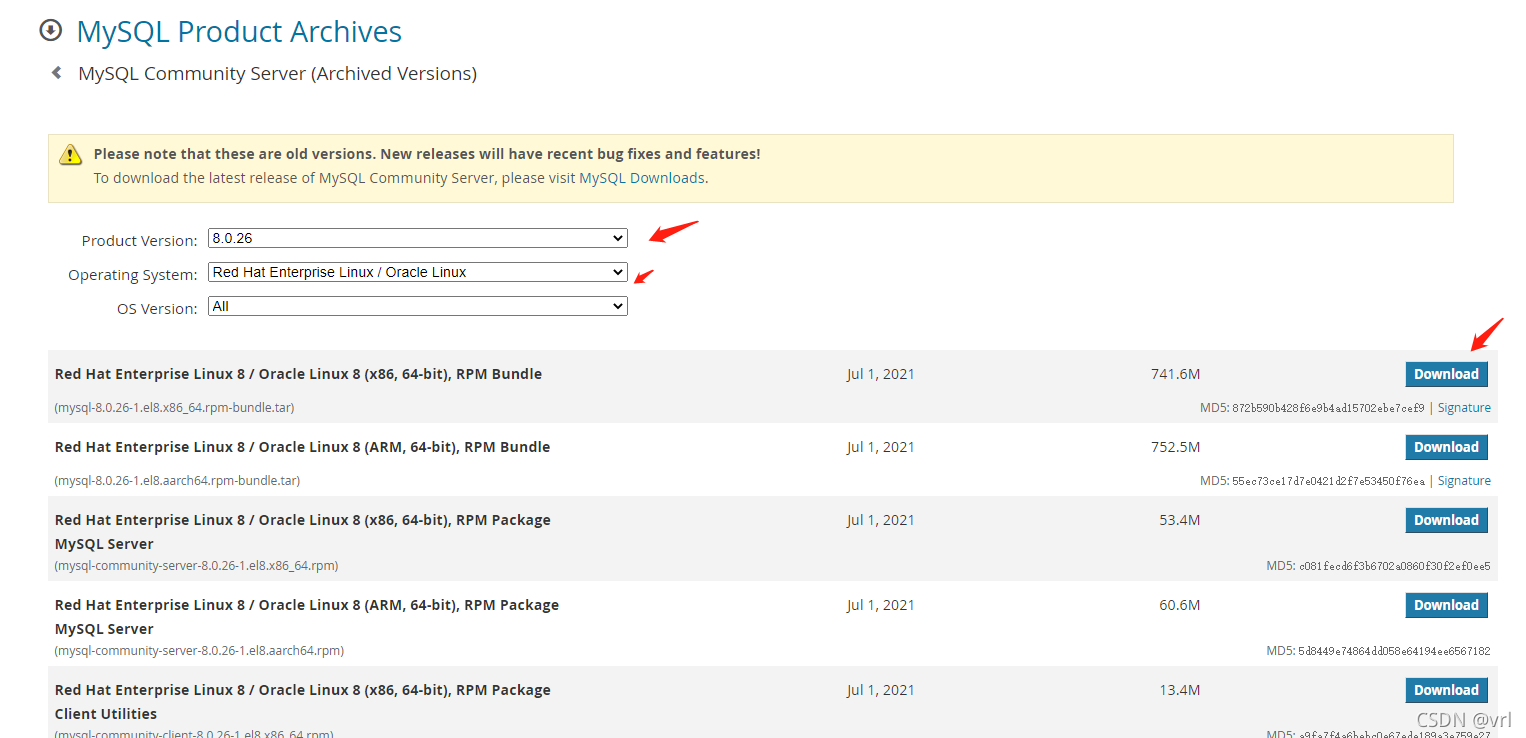This screenshot has height=738, width=1526.
Task: Open the OS Version dropdown showing All
Action: pos(418,306)
